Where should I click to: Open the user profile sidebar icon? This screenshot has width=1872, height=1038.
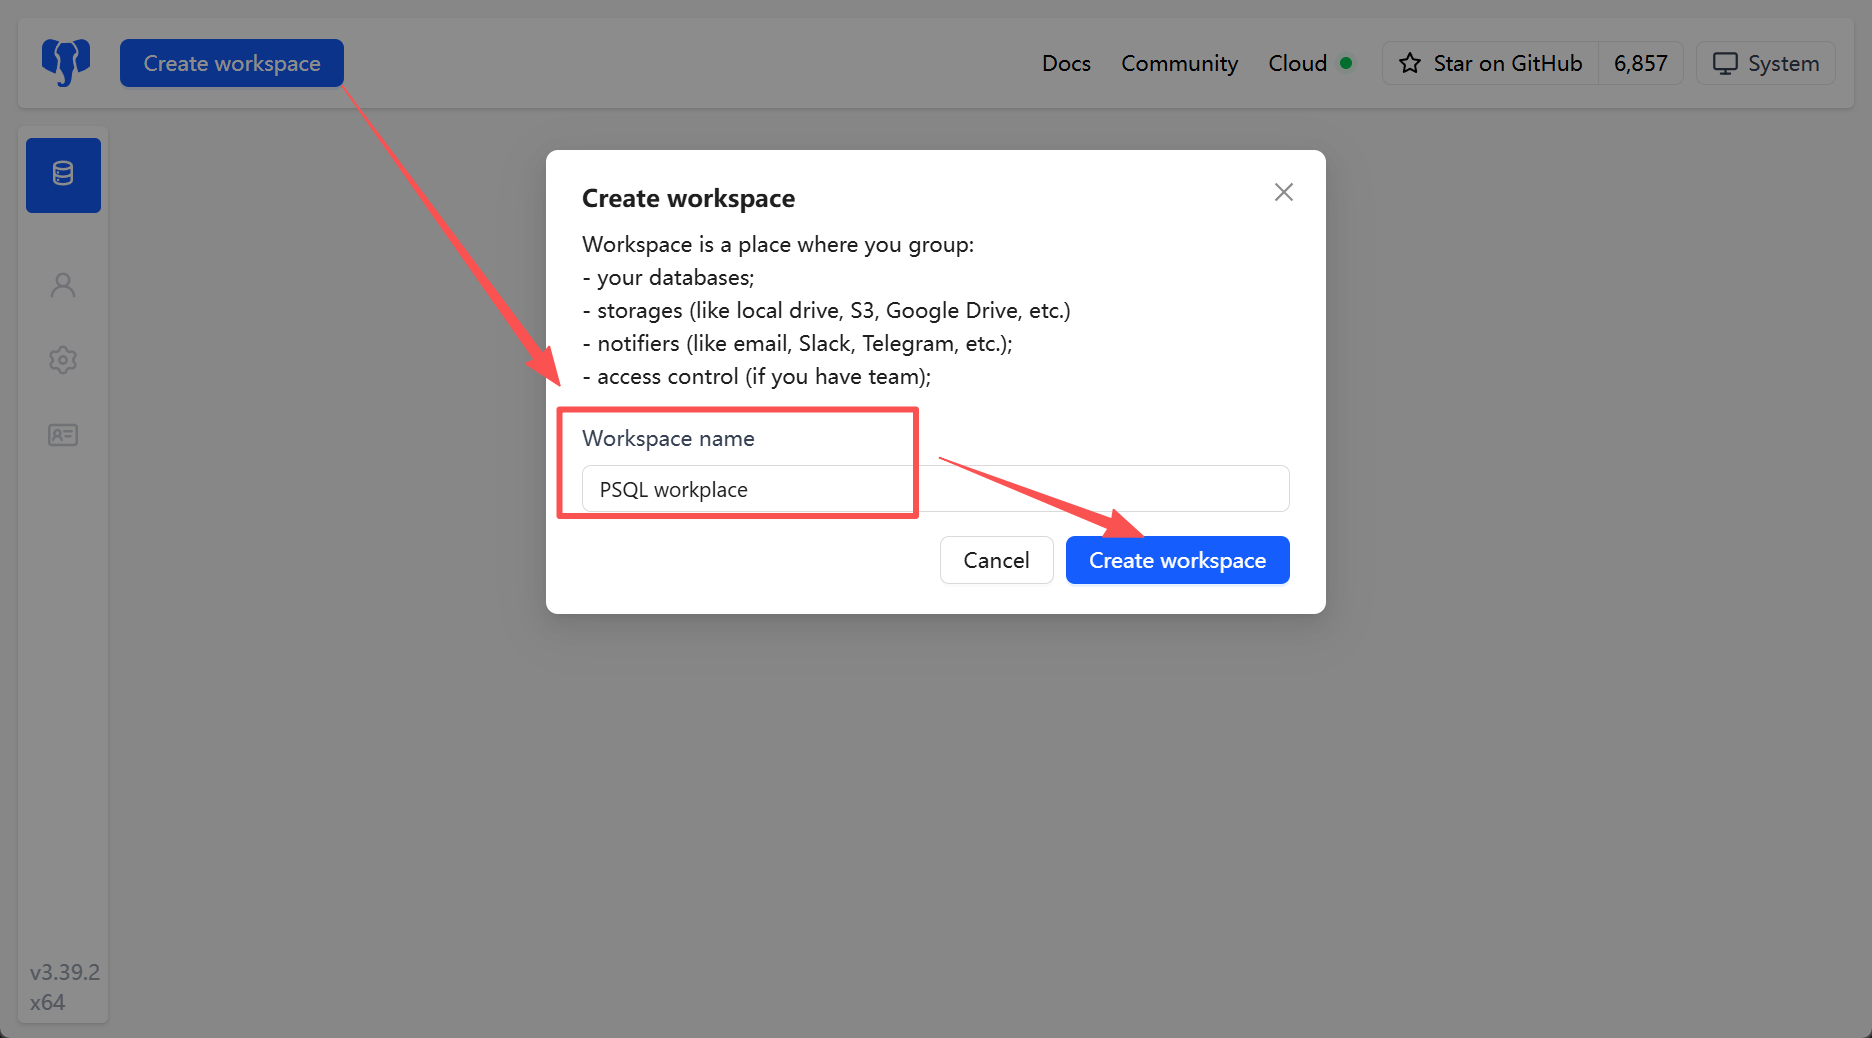point(63,286)
